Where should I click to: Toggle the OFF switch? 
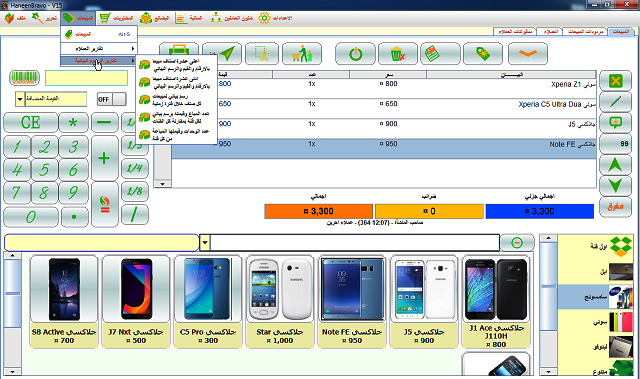(x=111, y=99)
